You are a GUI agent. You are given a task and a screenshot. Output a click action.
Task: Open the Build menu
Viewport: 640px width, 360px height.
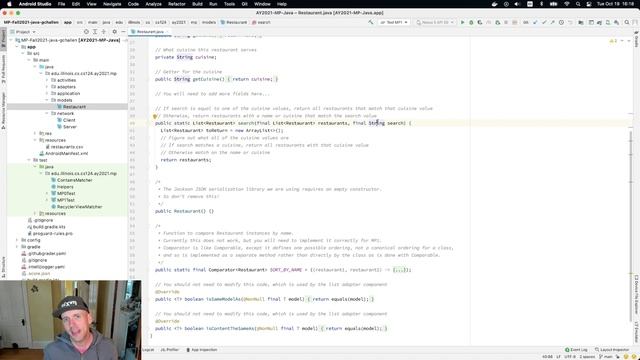[x=197, y=4]
